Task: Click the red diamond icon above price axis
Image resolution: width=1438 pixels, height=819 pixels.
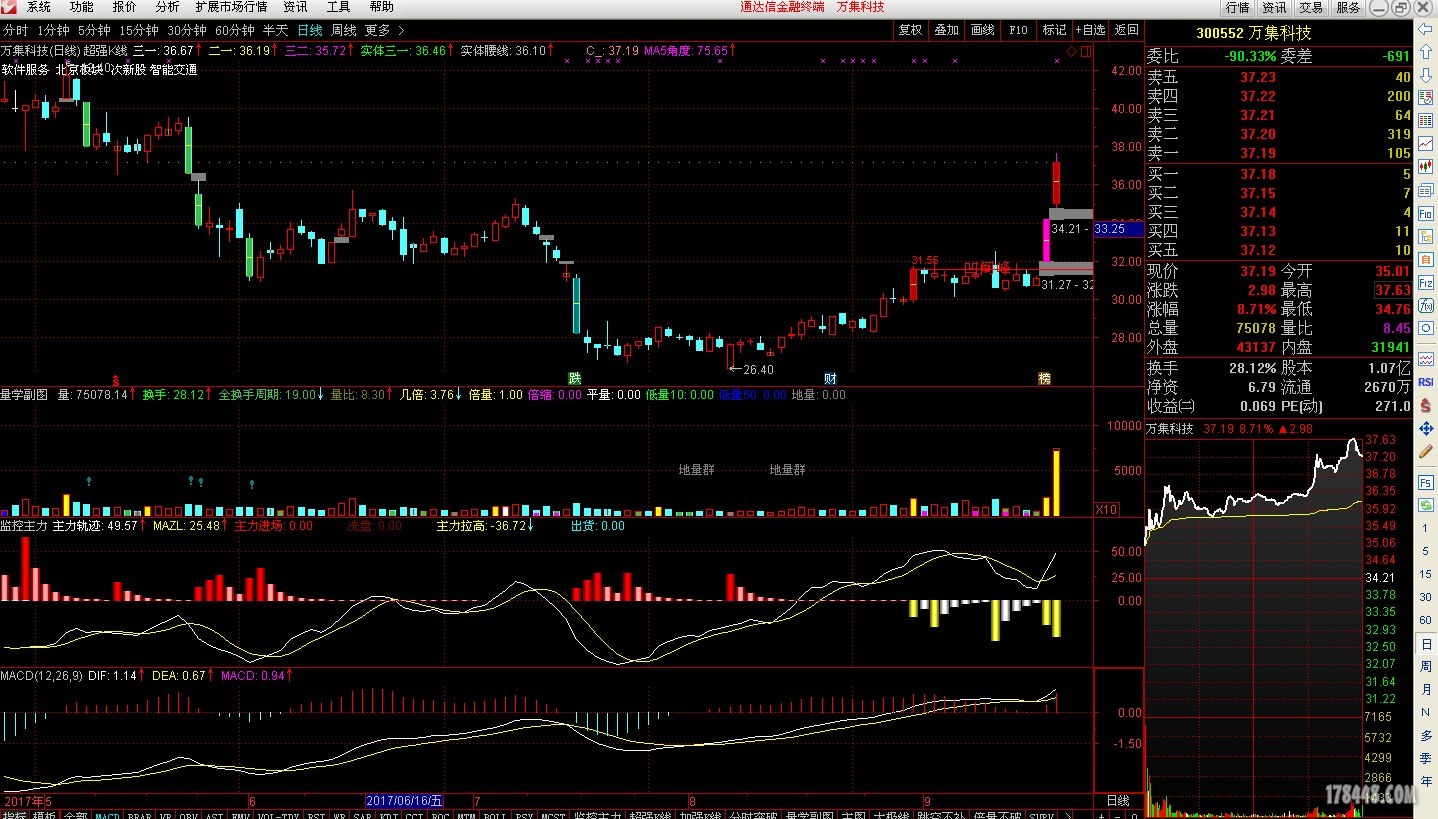Action: click(x=1071, y=51)
